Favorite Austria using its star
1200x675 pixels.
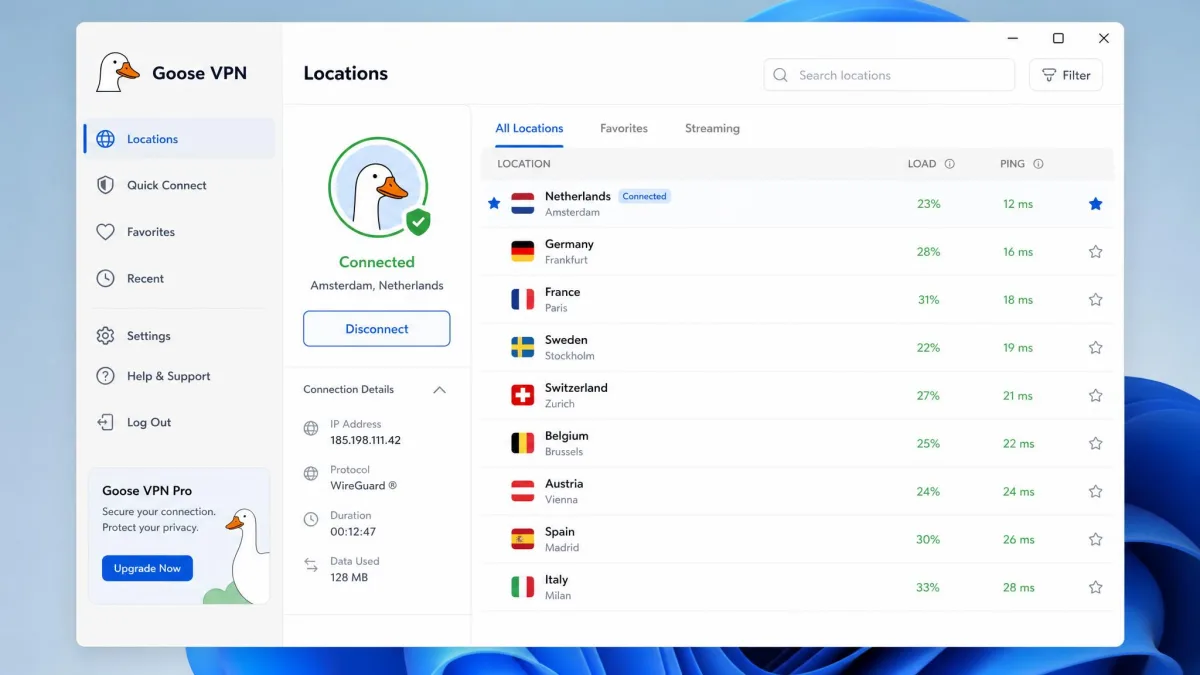(1095, 492)
